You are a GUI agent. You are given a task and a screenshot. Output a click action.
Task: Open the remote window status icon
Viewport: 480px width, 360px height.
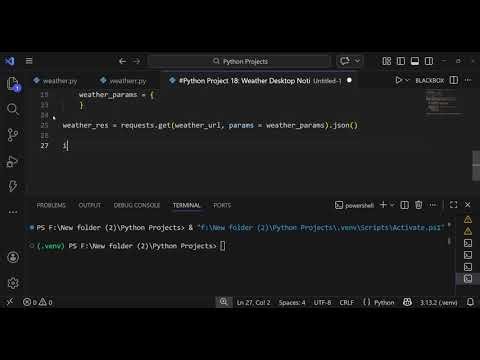(x=10, y=302)
